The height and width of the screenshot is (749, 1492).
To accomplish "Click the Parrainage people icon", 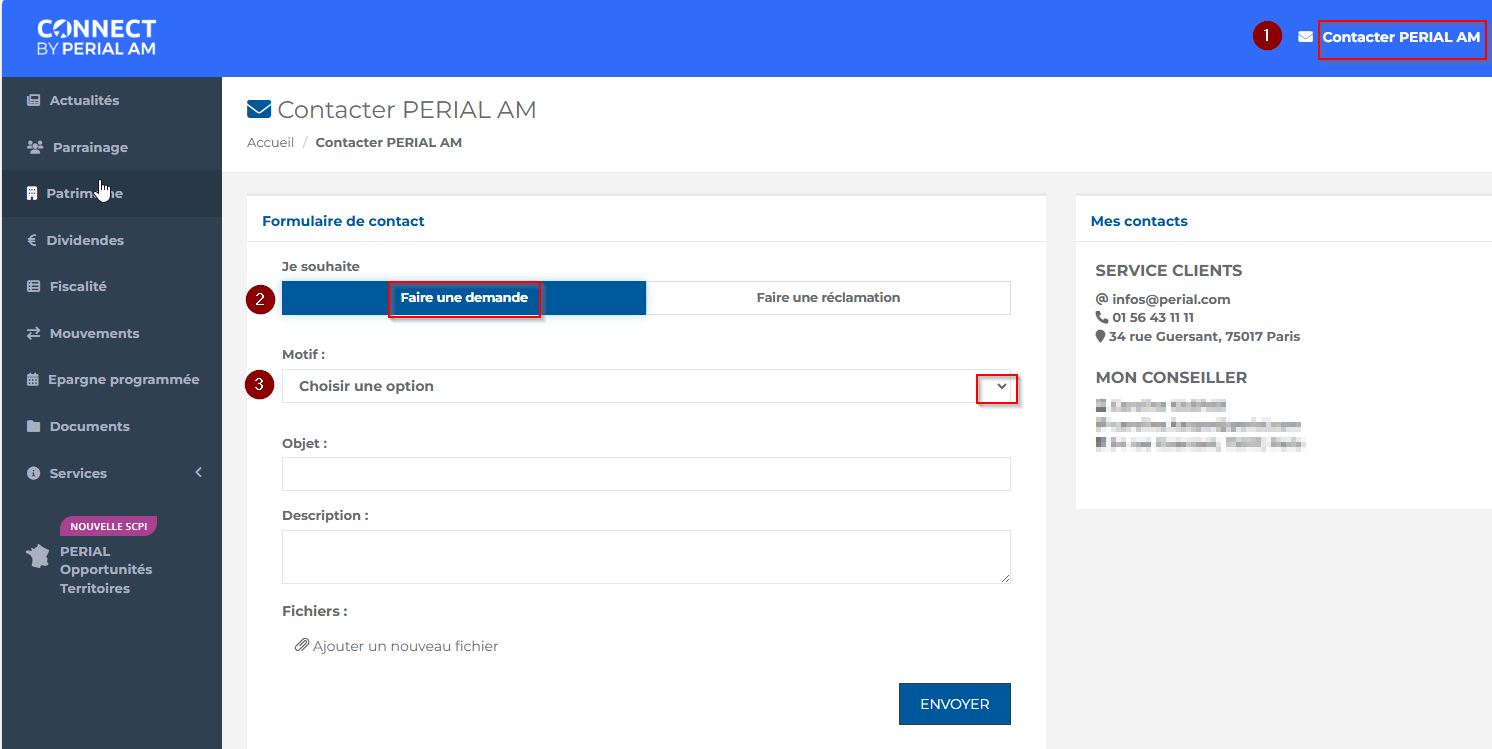I will [35, 147].
